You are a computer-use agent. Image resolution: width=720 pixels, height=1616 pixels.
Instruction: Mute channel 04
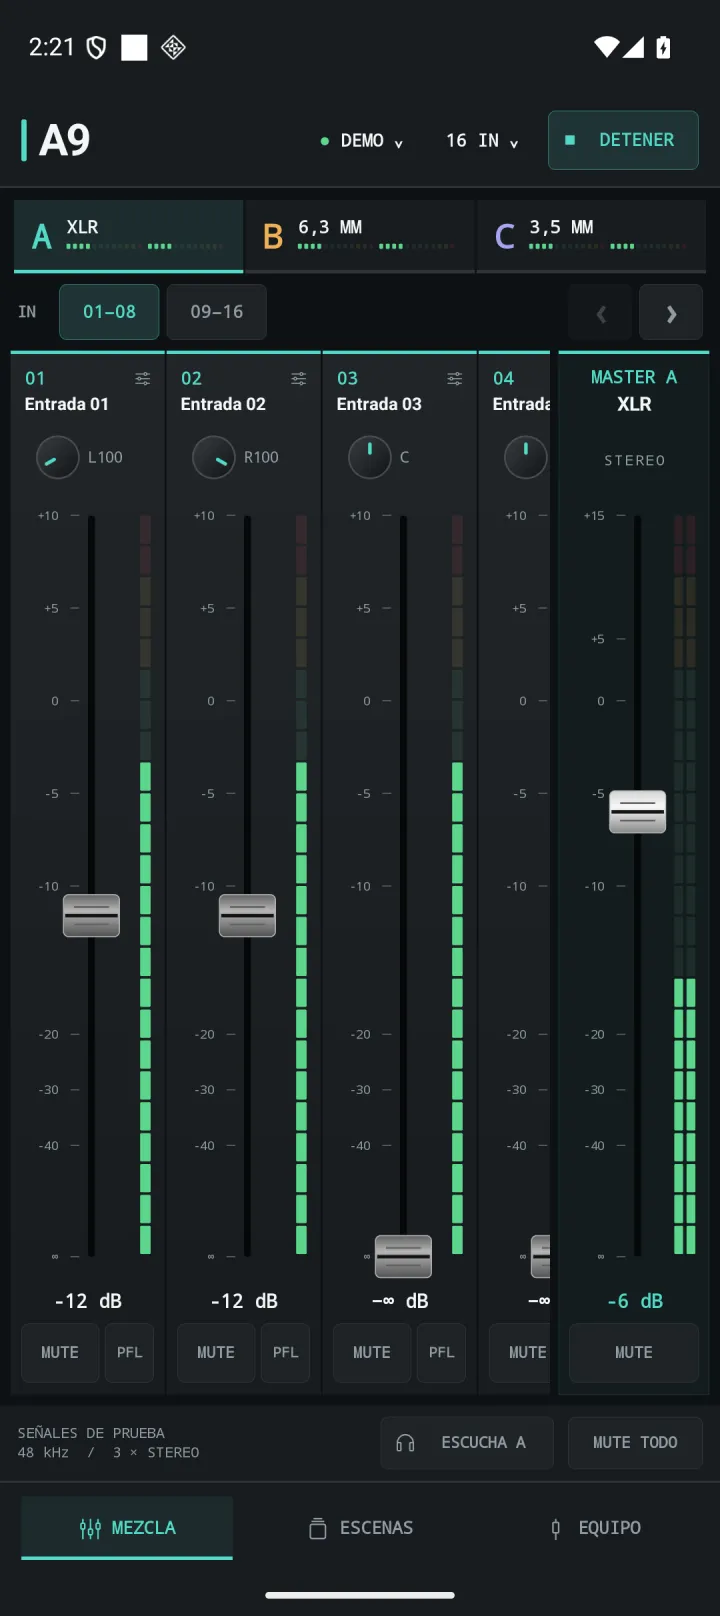520,1352
